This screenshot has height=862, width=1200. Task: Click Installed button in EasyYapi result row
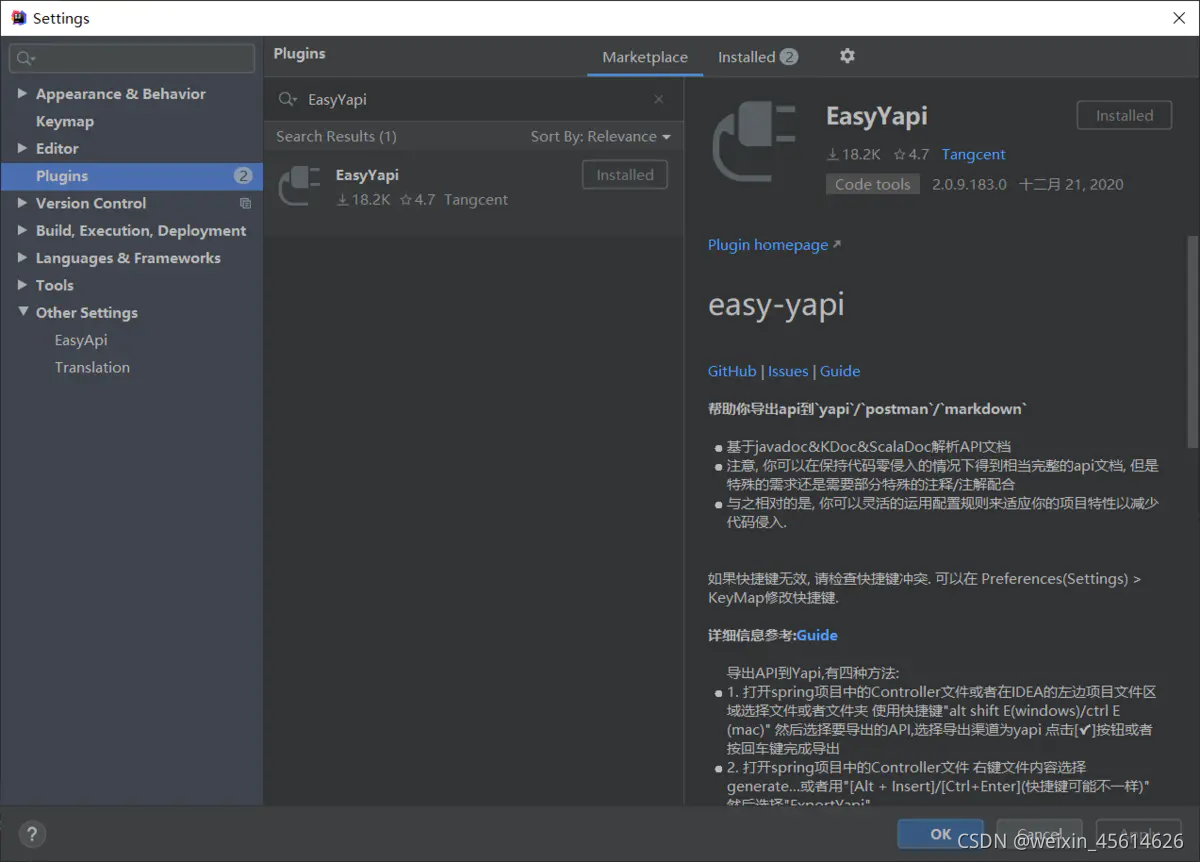[625, 175]
